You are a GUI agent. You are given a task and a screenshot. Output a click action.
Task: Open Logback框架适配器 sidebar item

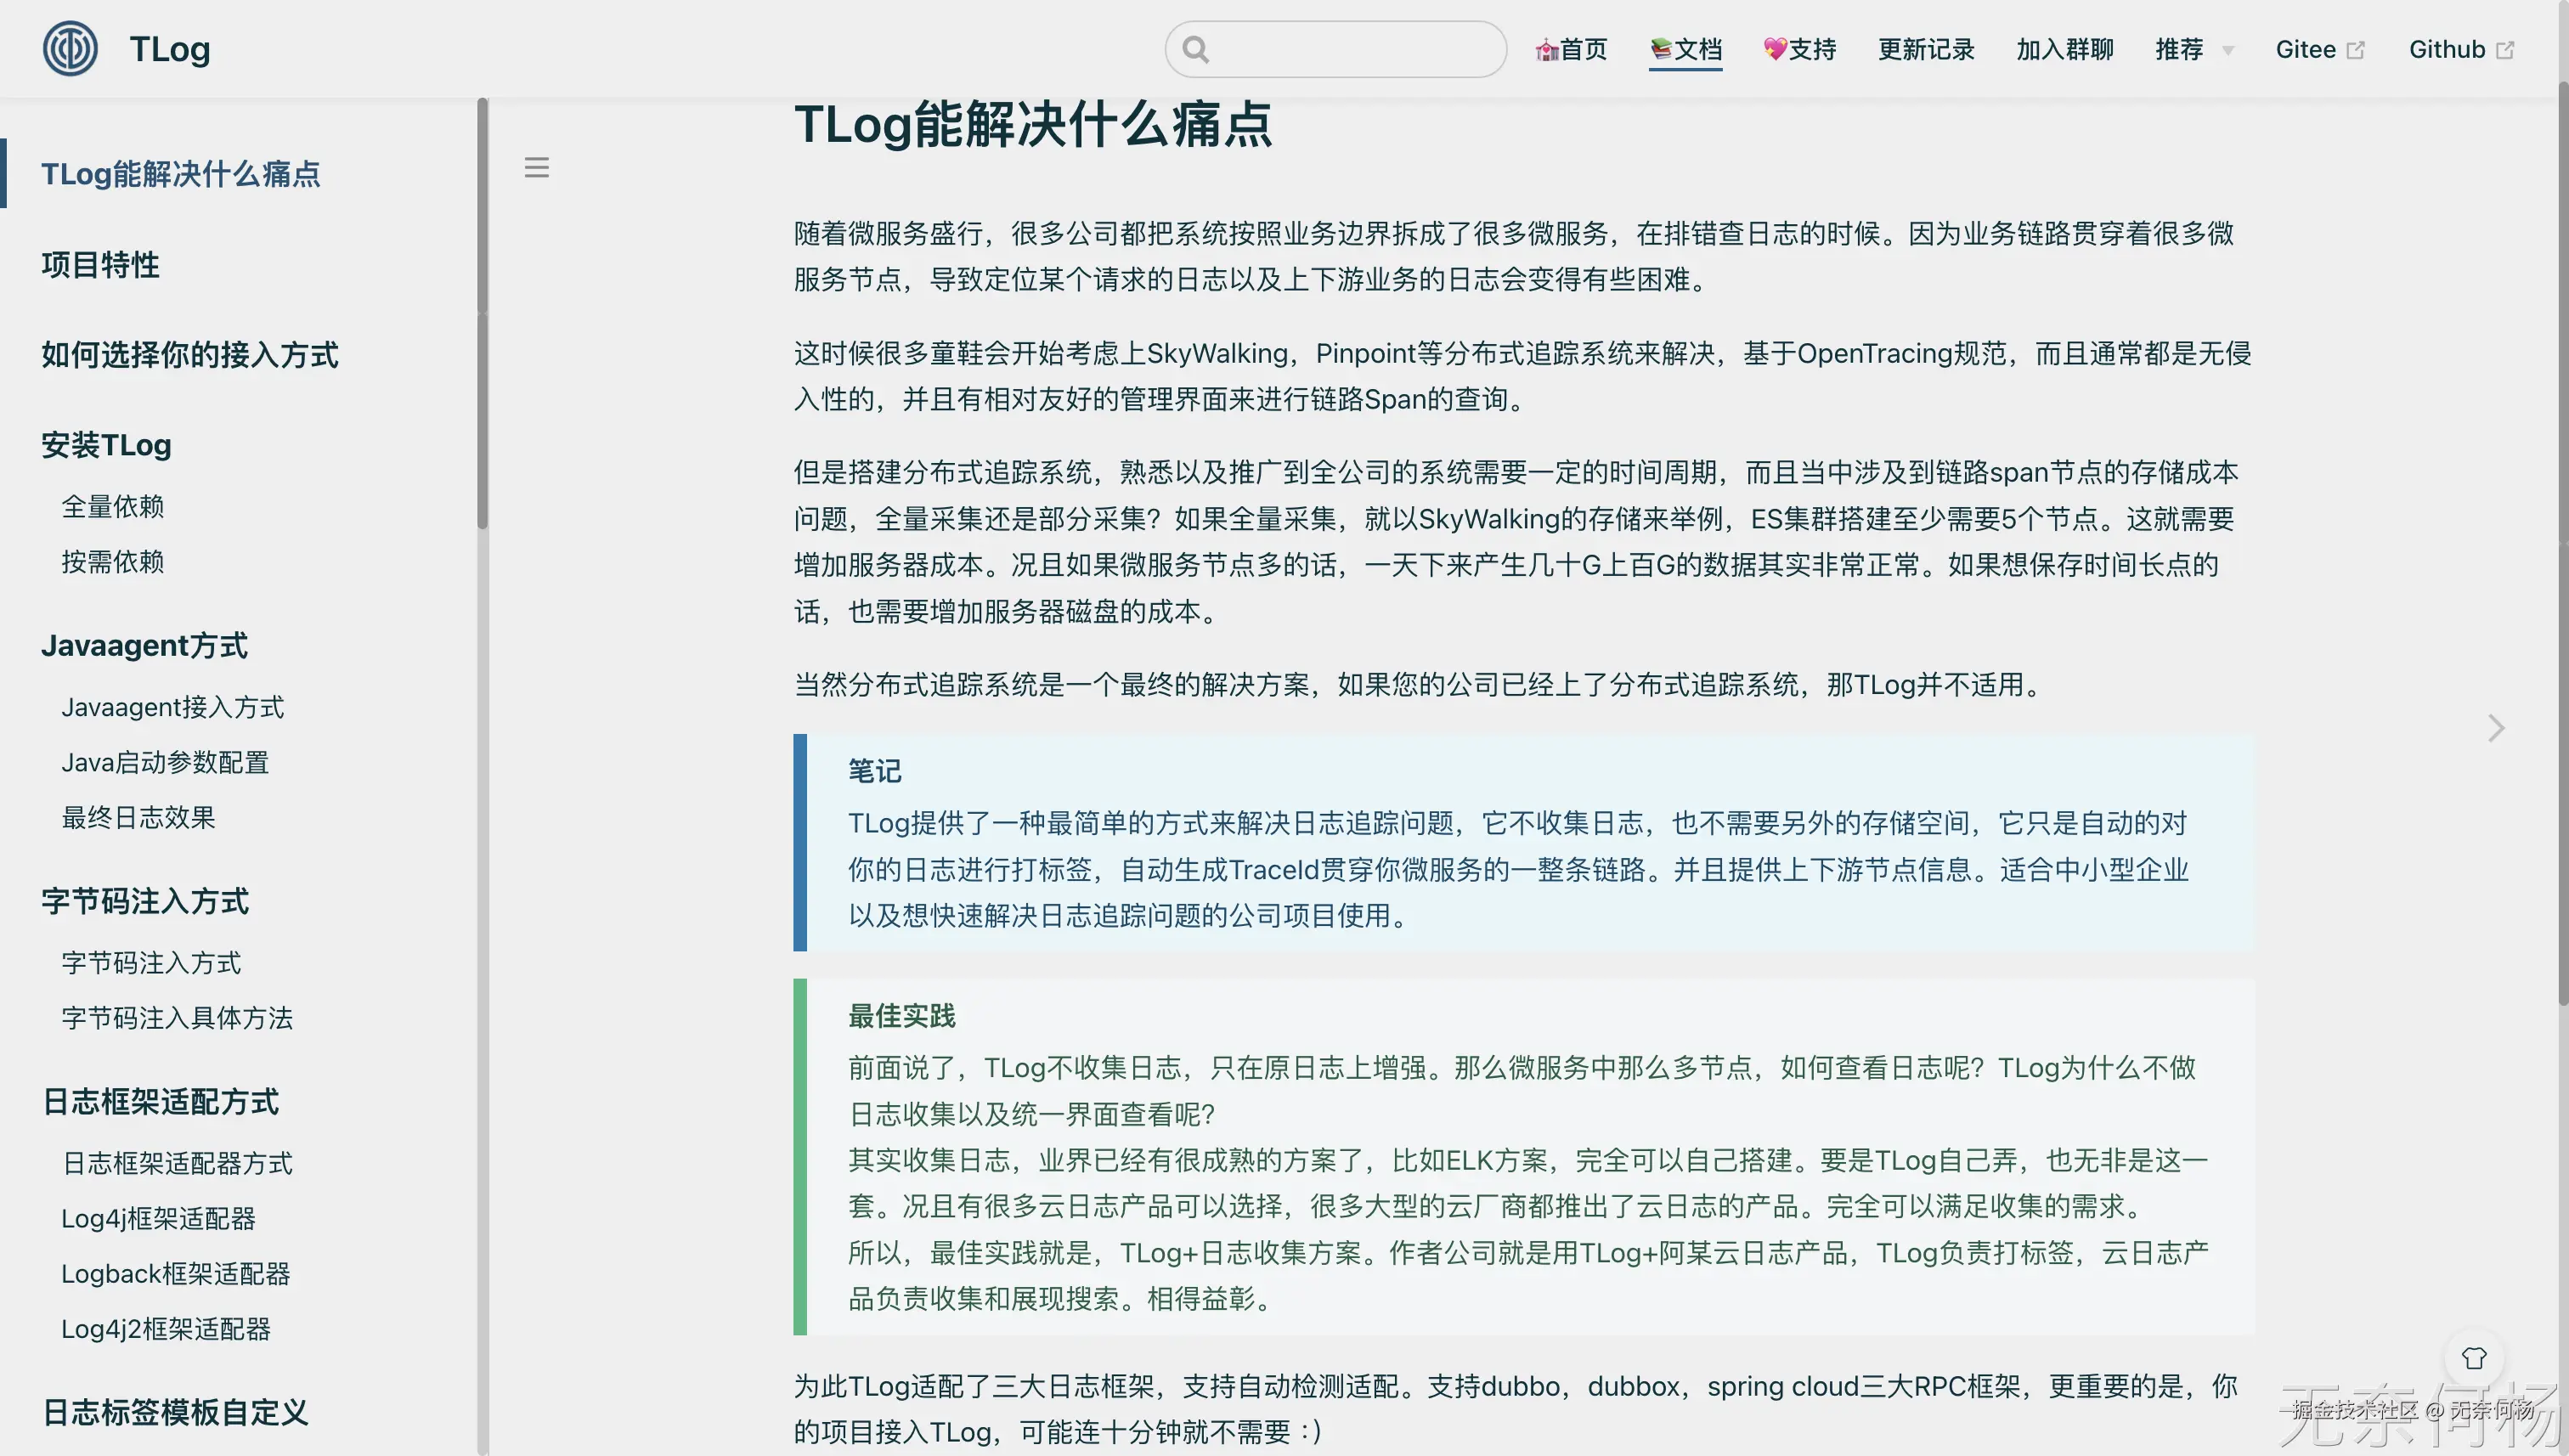pos(175,1273)
